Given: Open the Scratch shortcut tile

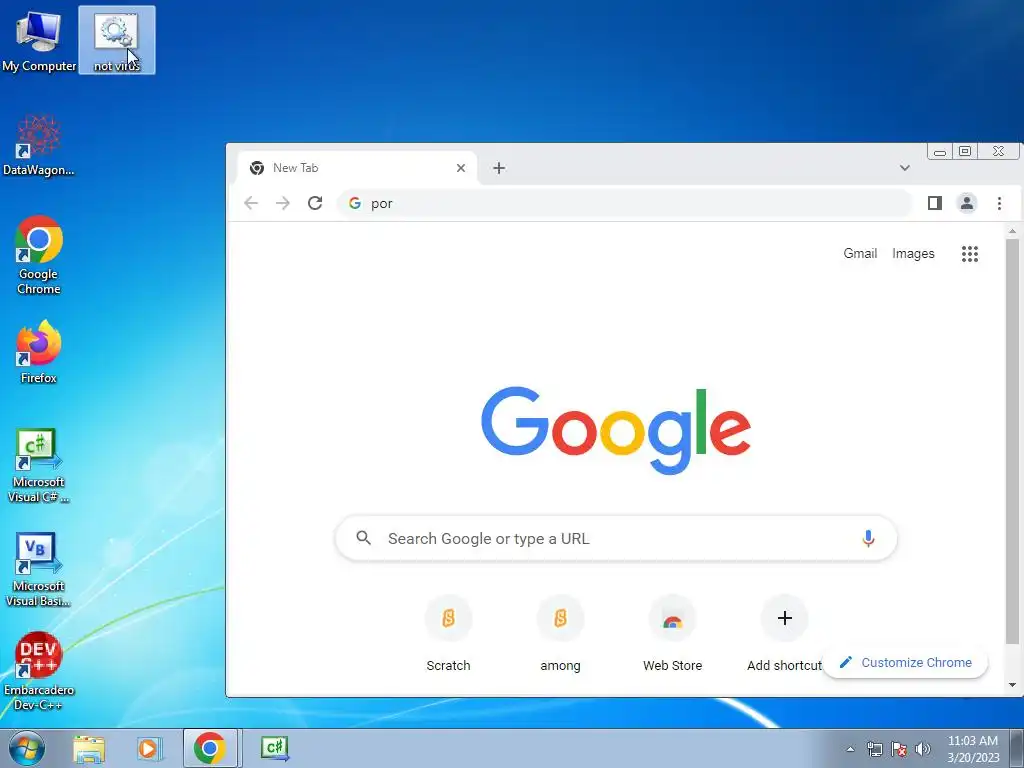Looking at the screenshot, I should click(448, 633).
